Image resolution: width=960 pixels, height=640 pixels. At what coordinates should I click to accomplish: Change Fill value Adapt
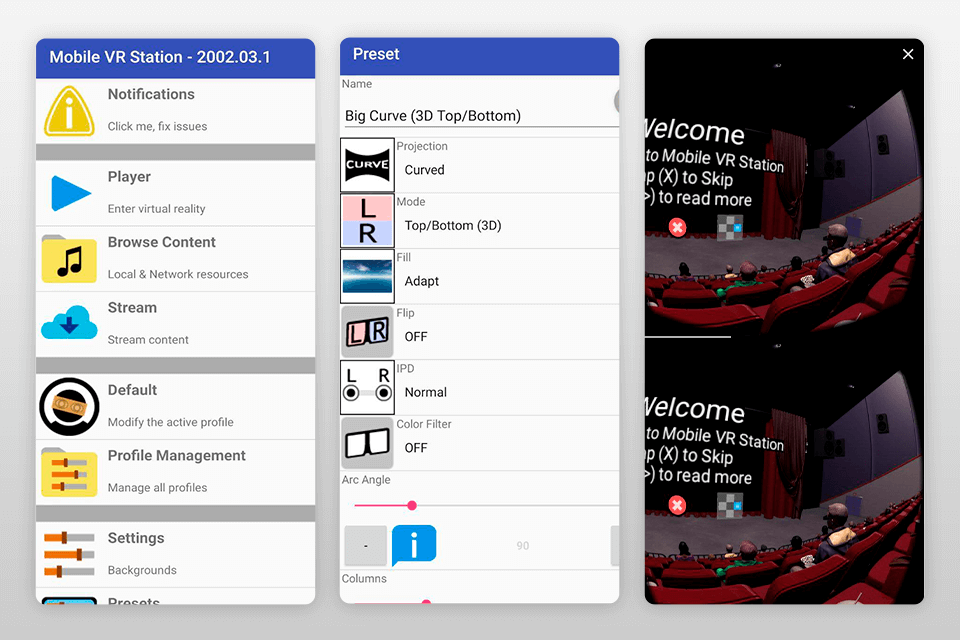click(x=421, y=282)
